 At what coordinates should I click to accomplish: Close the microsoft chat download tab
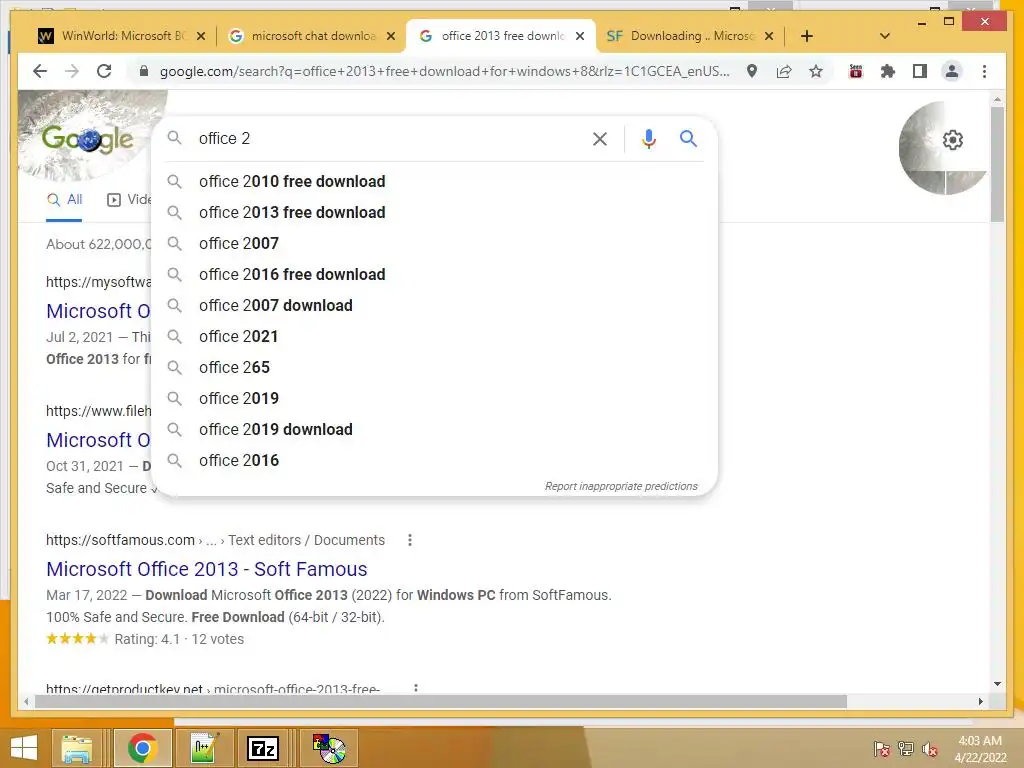[391, 36]
